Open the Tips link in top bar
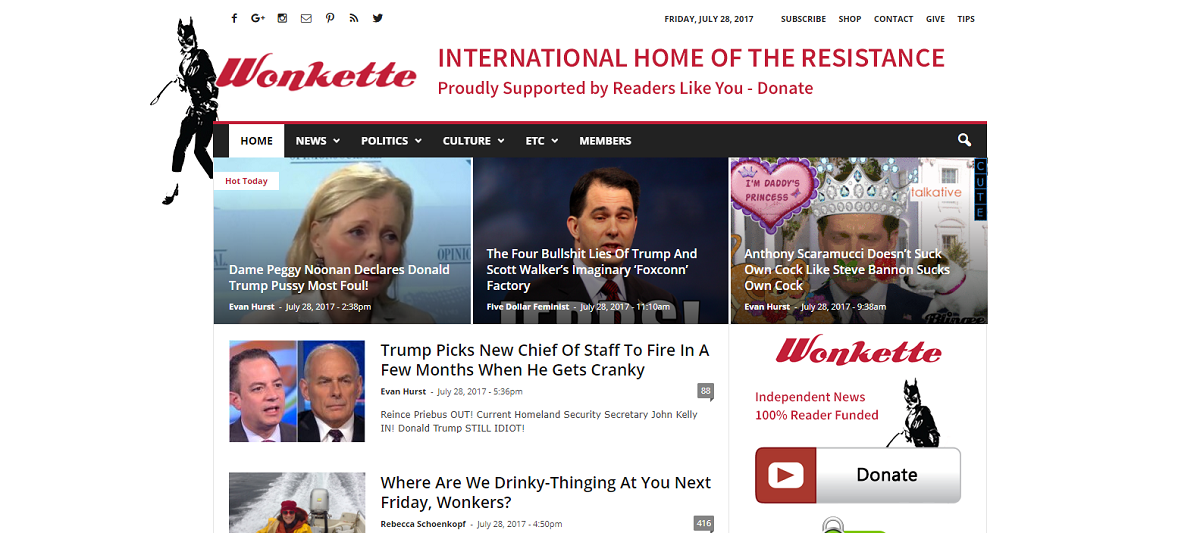The height and width of the screenshot is (533, 1200). click(x=966, y=19)
